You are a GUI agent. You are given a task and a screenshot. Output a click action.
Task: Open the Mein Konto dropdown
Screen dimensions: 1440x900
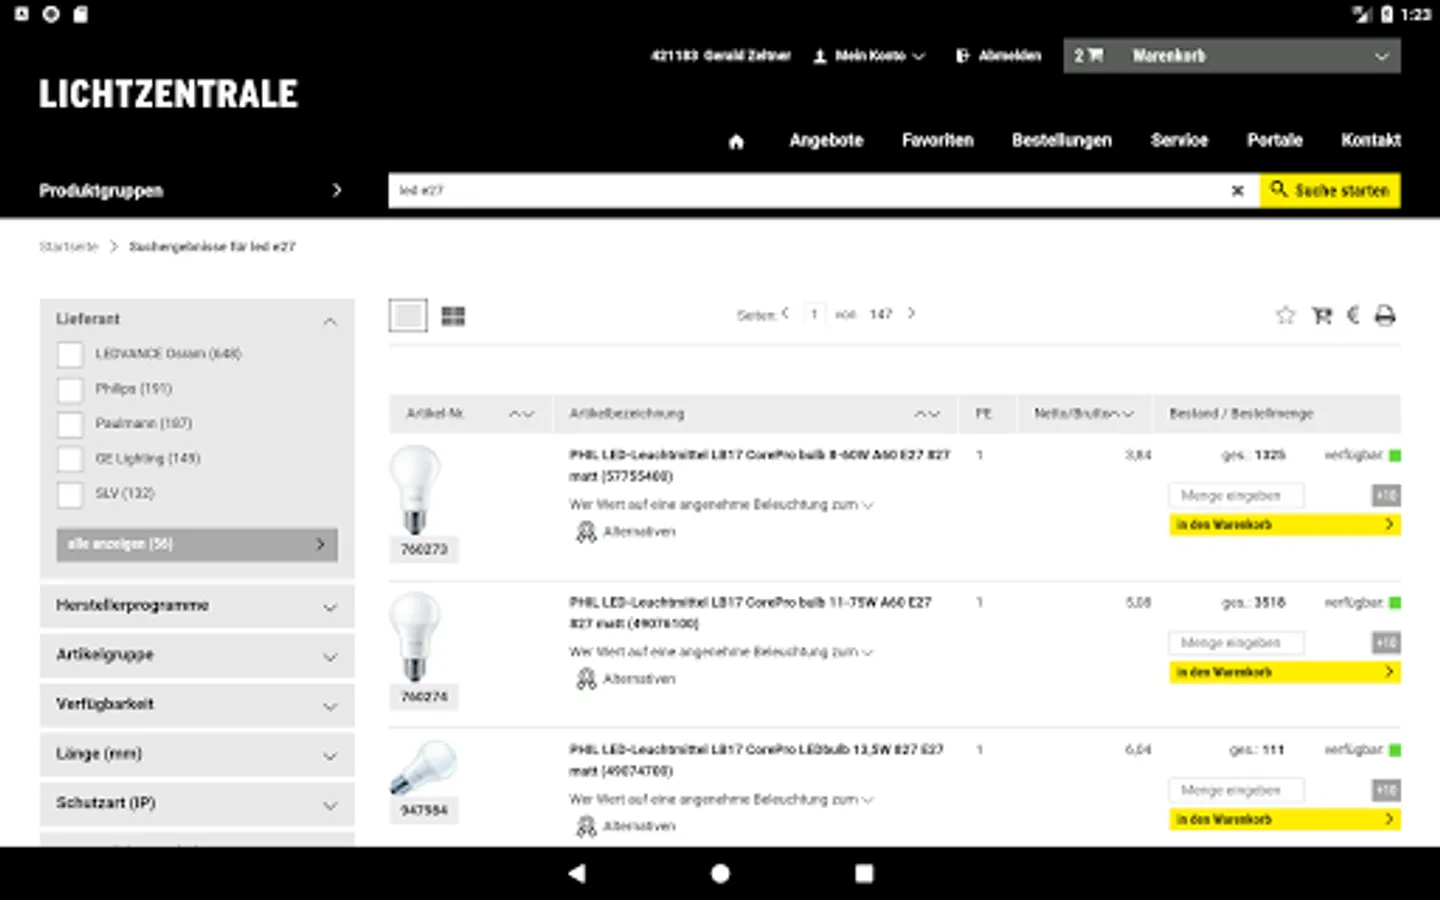[x=869, y=56]
